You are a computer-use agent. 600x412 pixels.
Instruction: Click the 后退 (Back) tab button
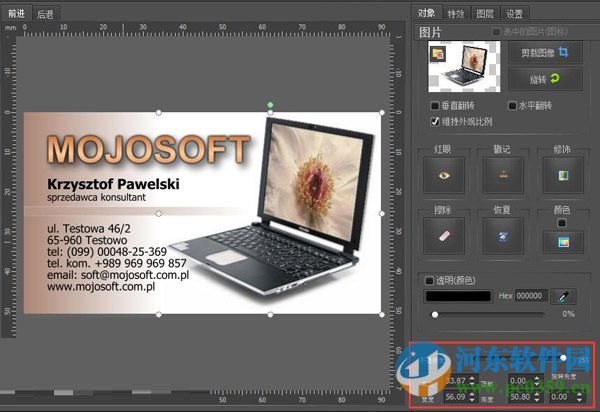point(45,15)
